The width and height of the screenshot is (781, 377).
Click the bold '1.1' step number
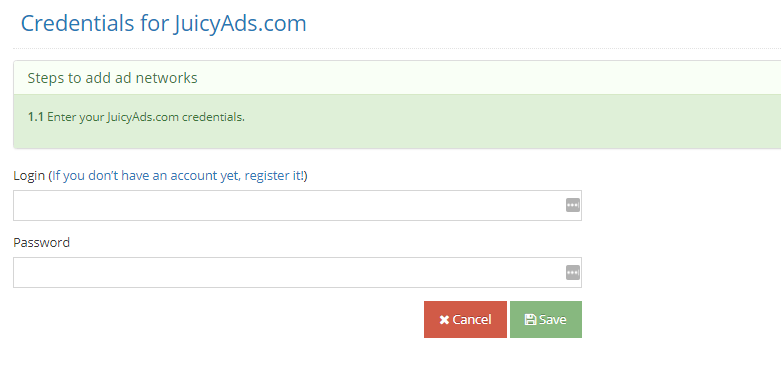[x=36, y=118]
